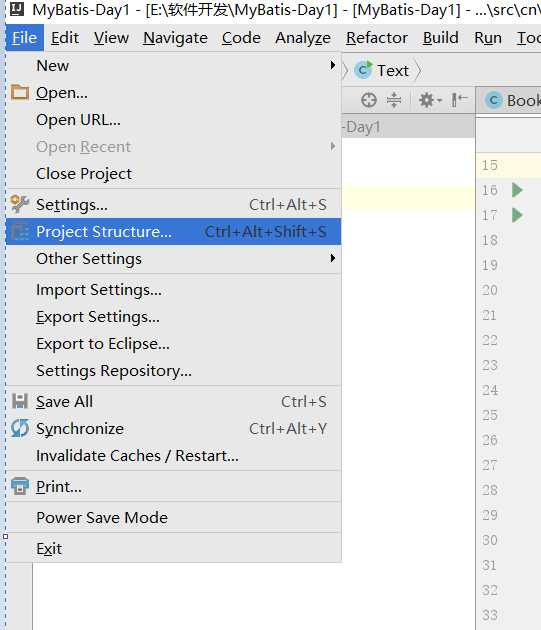Open the Settings menu entry
The height and width of the screenshot is (630, 541).
(x=174, y=205)
